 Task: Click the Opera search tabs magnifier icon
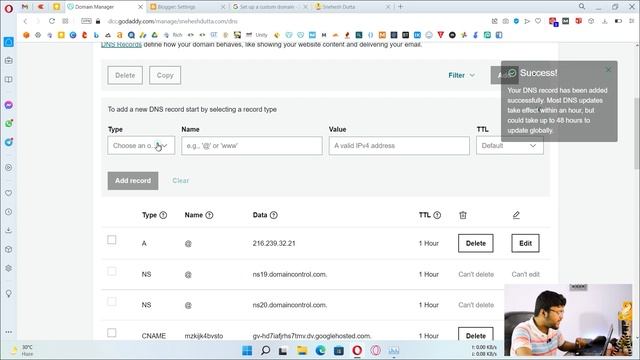pos(582,7)
